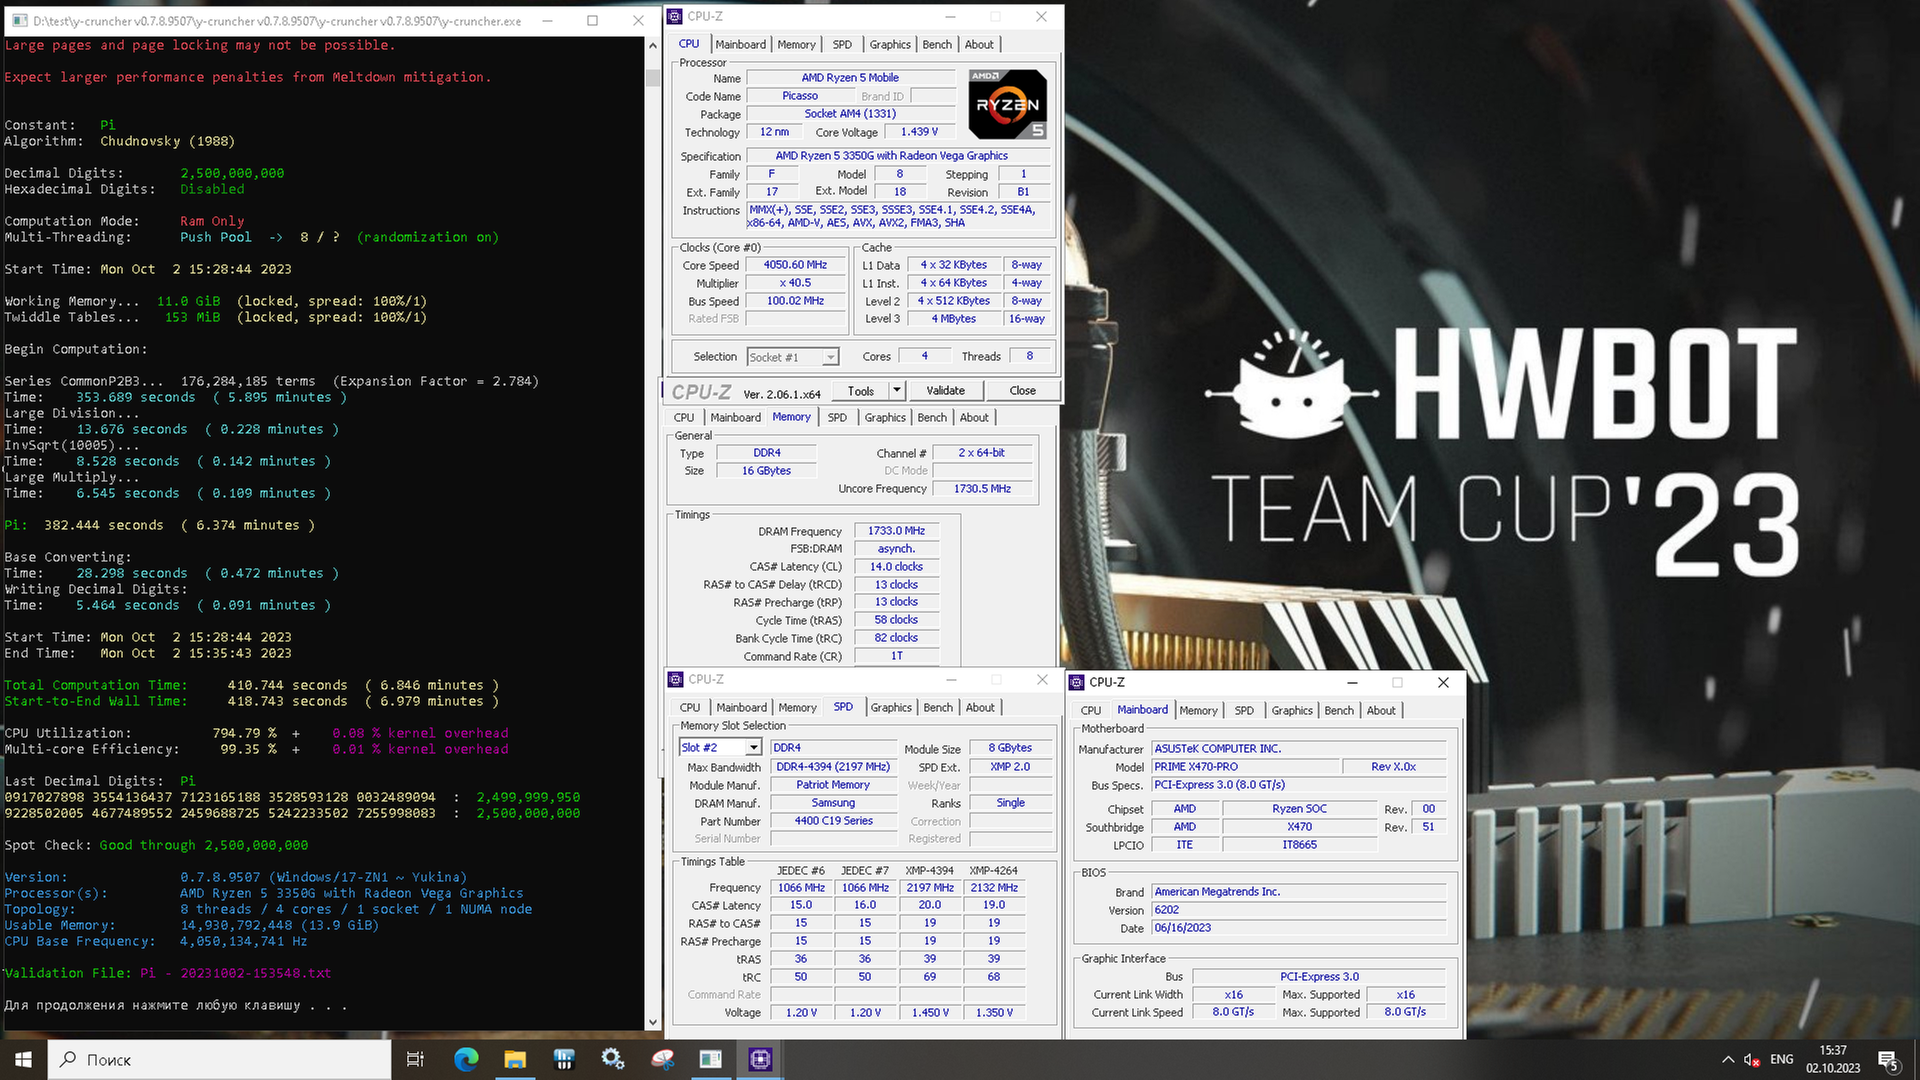Switch to Mainboard tab in top CPU-Z window
Viewport: 1920px width, 1080px height.
coord(741,44)
